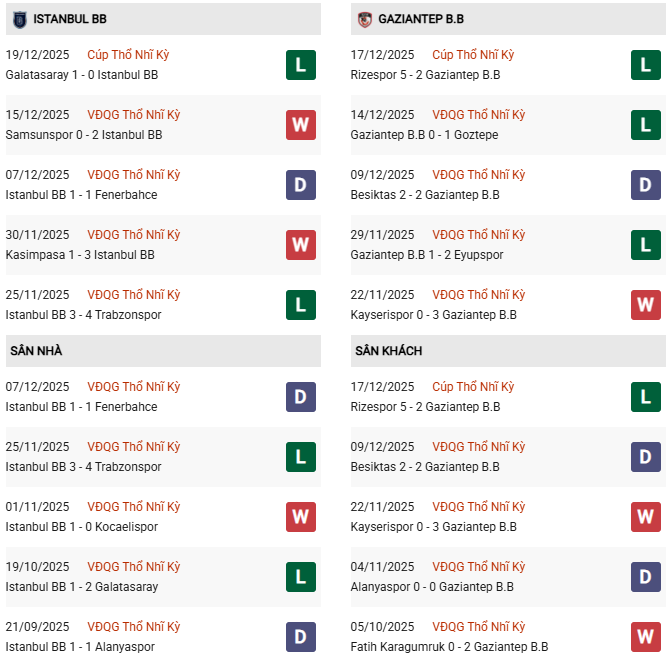This screenshot has width=666, height=661.
Task: Click D badge for Istanbul BB 1 - 1 Alanyaspor
Action: coord(300,637)
